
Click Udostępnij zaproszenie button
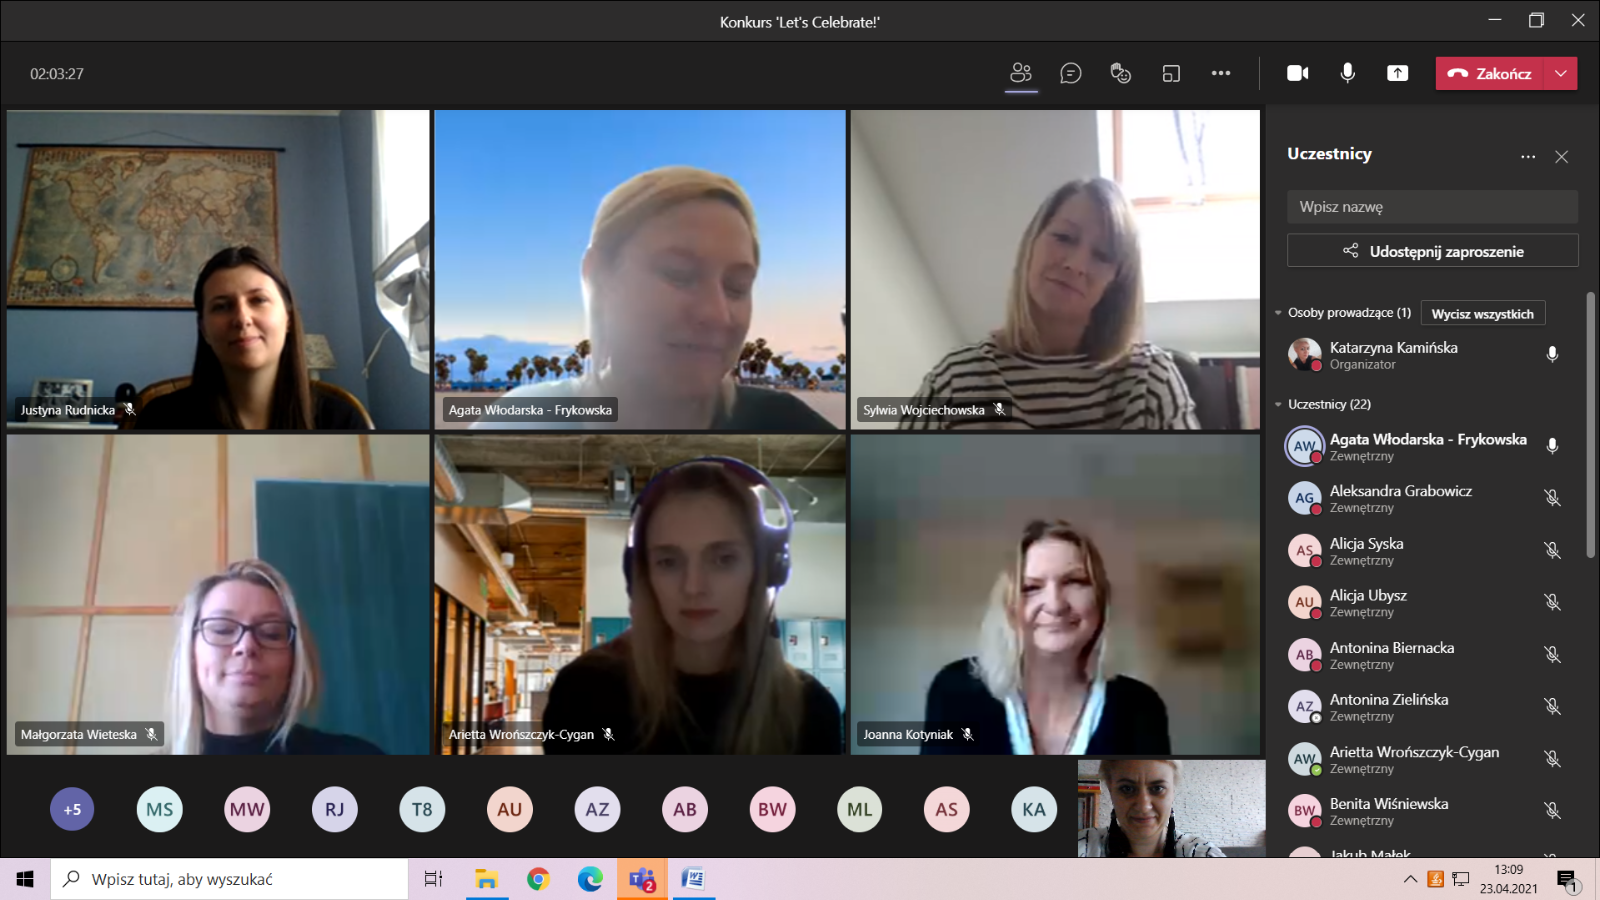1432,251
